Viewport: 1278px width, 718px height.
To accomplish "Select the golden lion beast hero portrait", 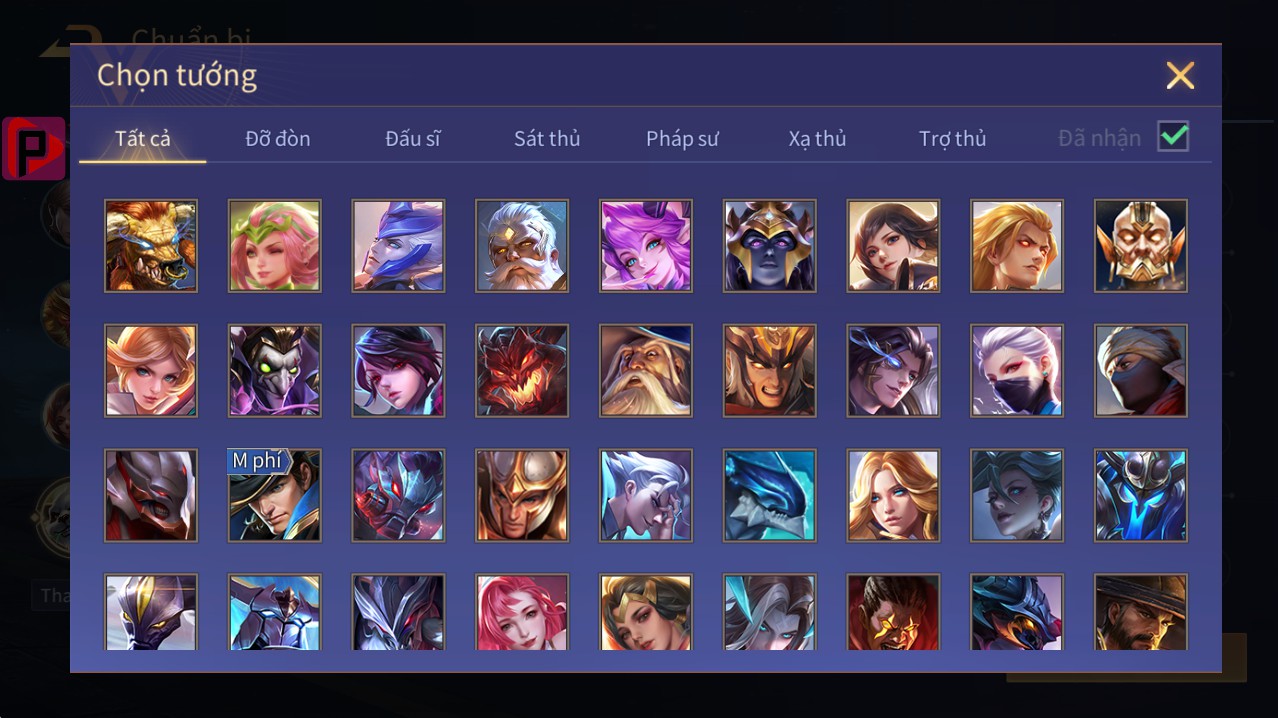I will tap(151, 246).
